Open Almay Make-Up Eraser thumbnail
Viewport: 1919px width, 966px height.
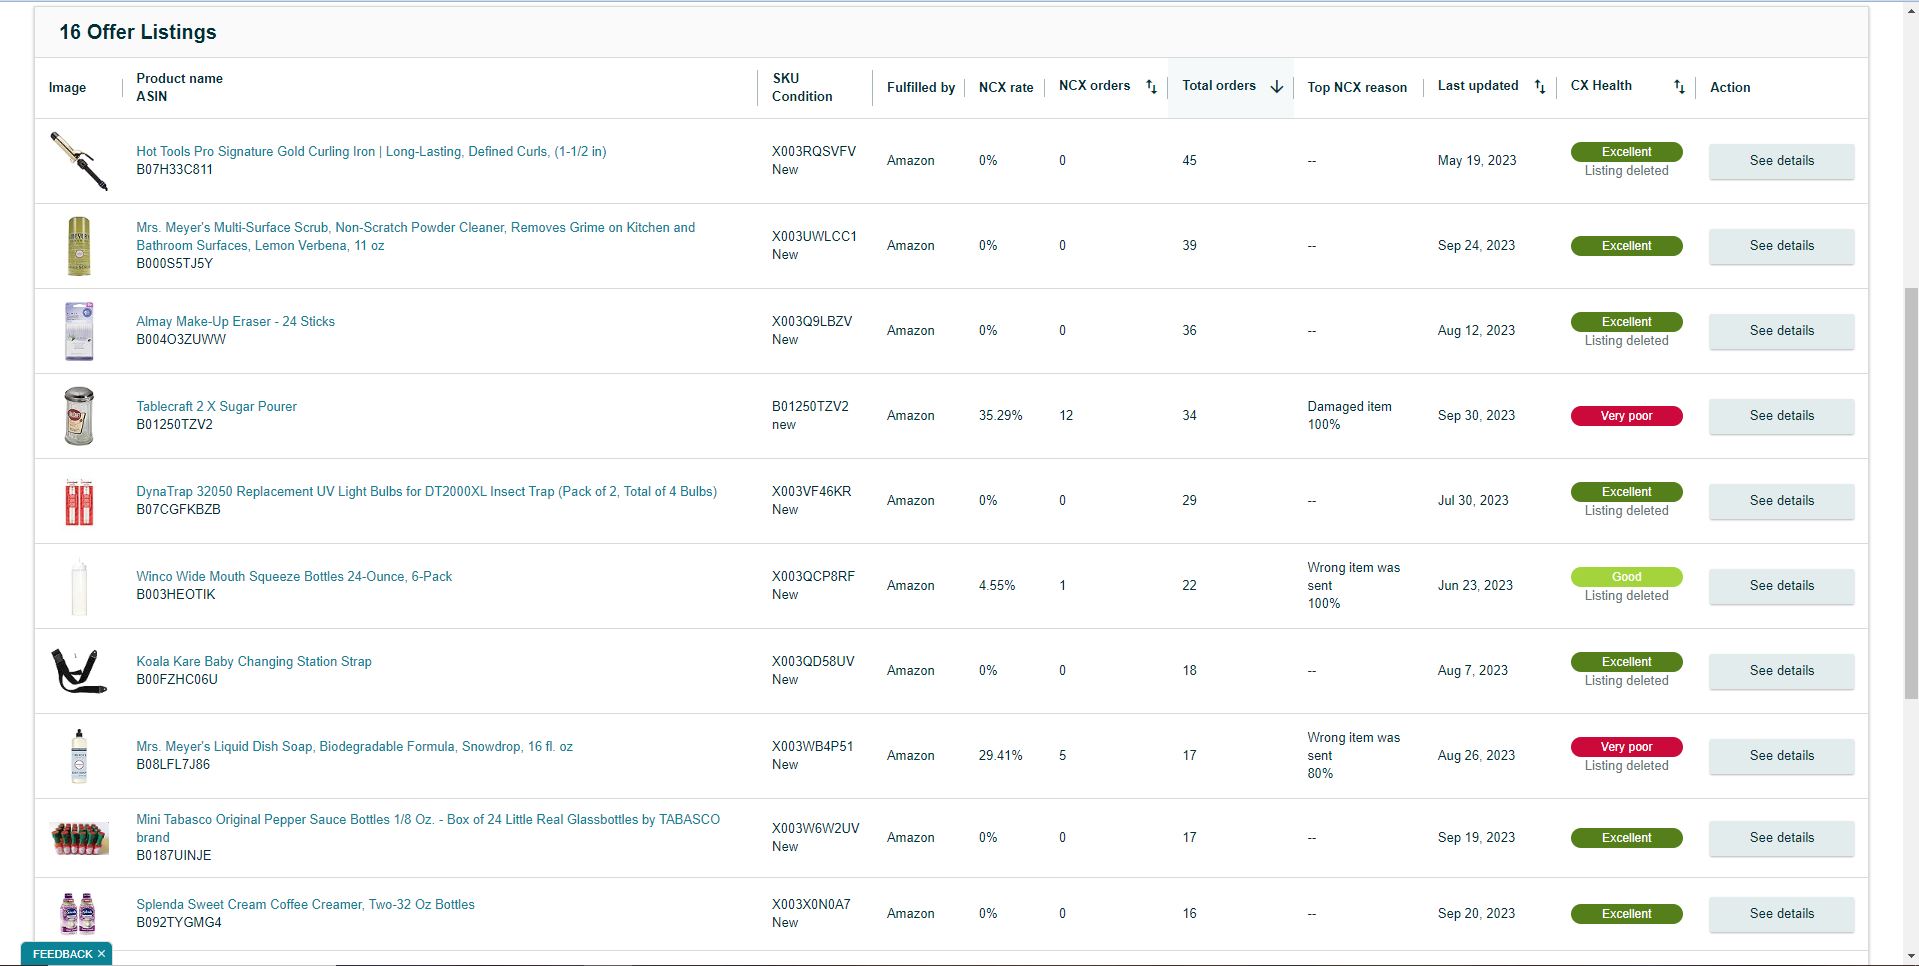79,331
